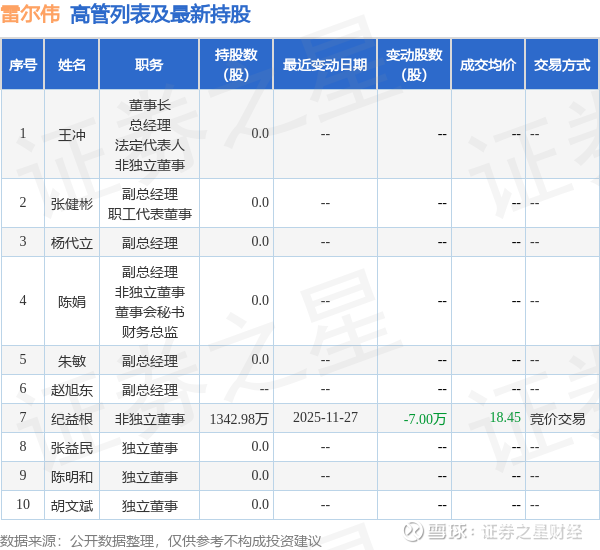Click the 0.0 holdings in 胡文斌's row
The height and width of the screenshot is (550, 600).
[260, 504]
